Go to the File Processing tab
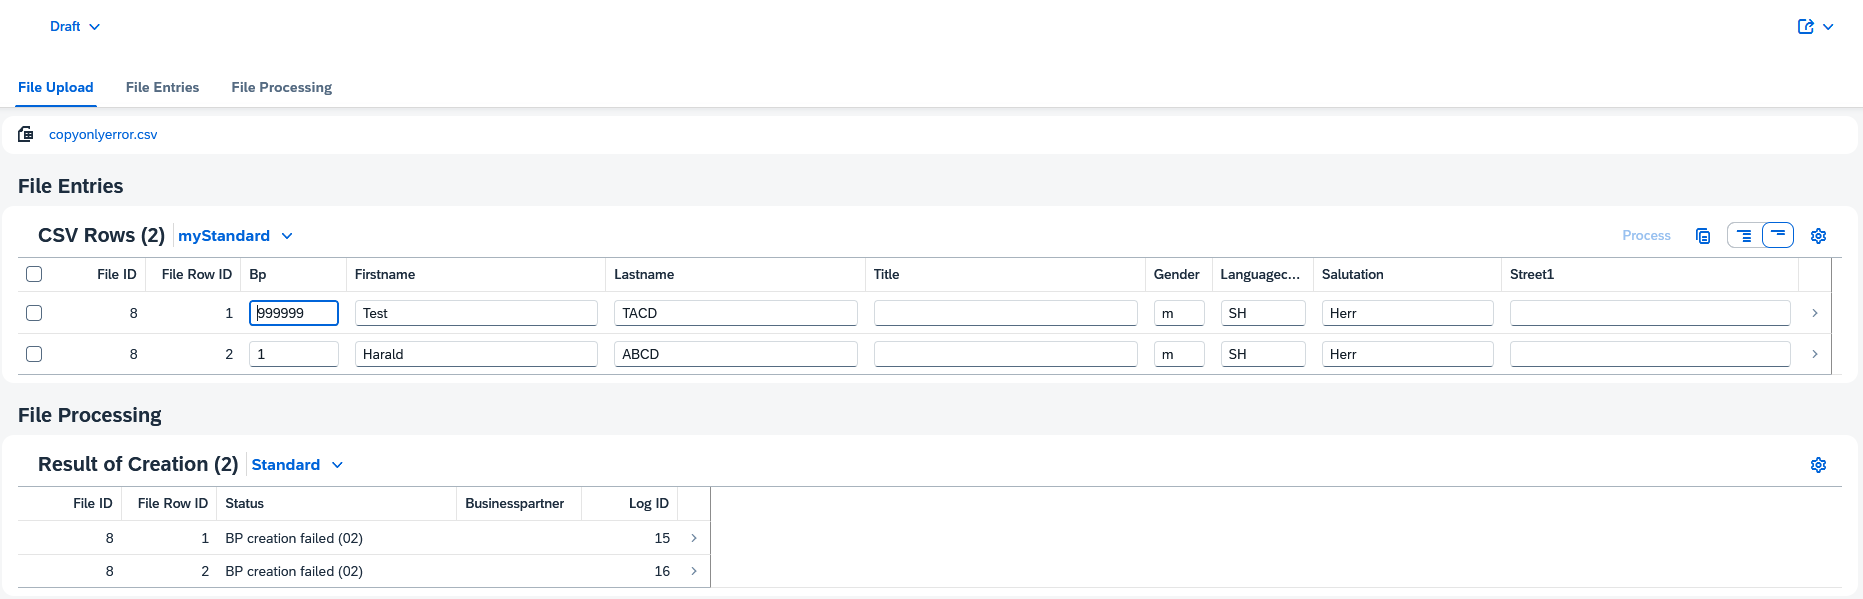Screen dimensions: 1863x599 [281, 87]
